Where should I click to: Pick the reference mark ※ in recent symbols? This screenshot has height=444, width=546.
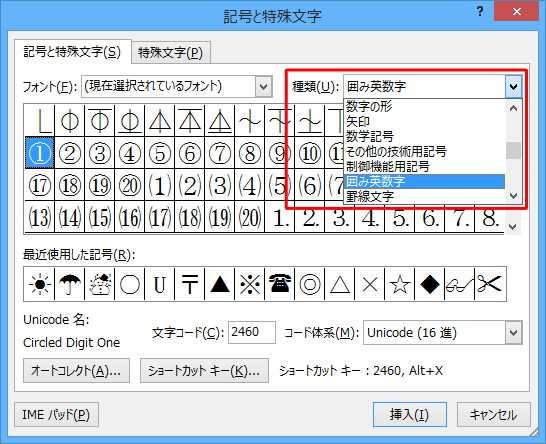249,284
